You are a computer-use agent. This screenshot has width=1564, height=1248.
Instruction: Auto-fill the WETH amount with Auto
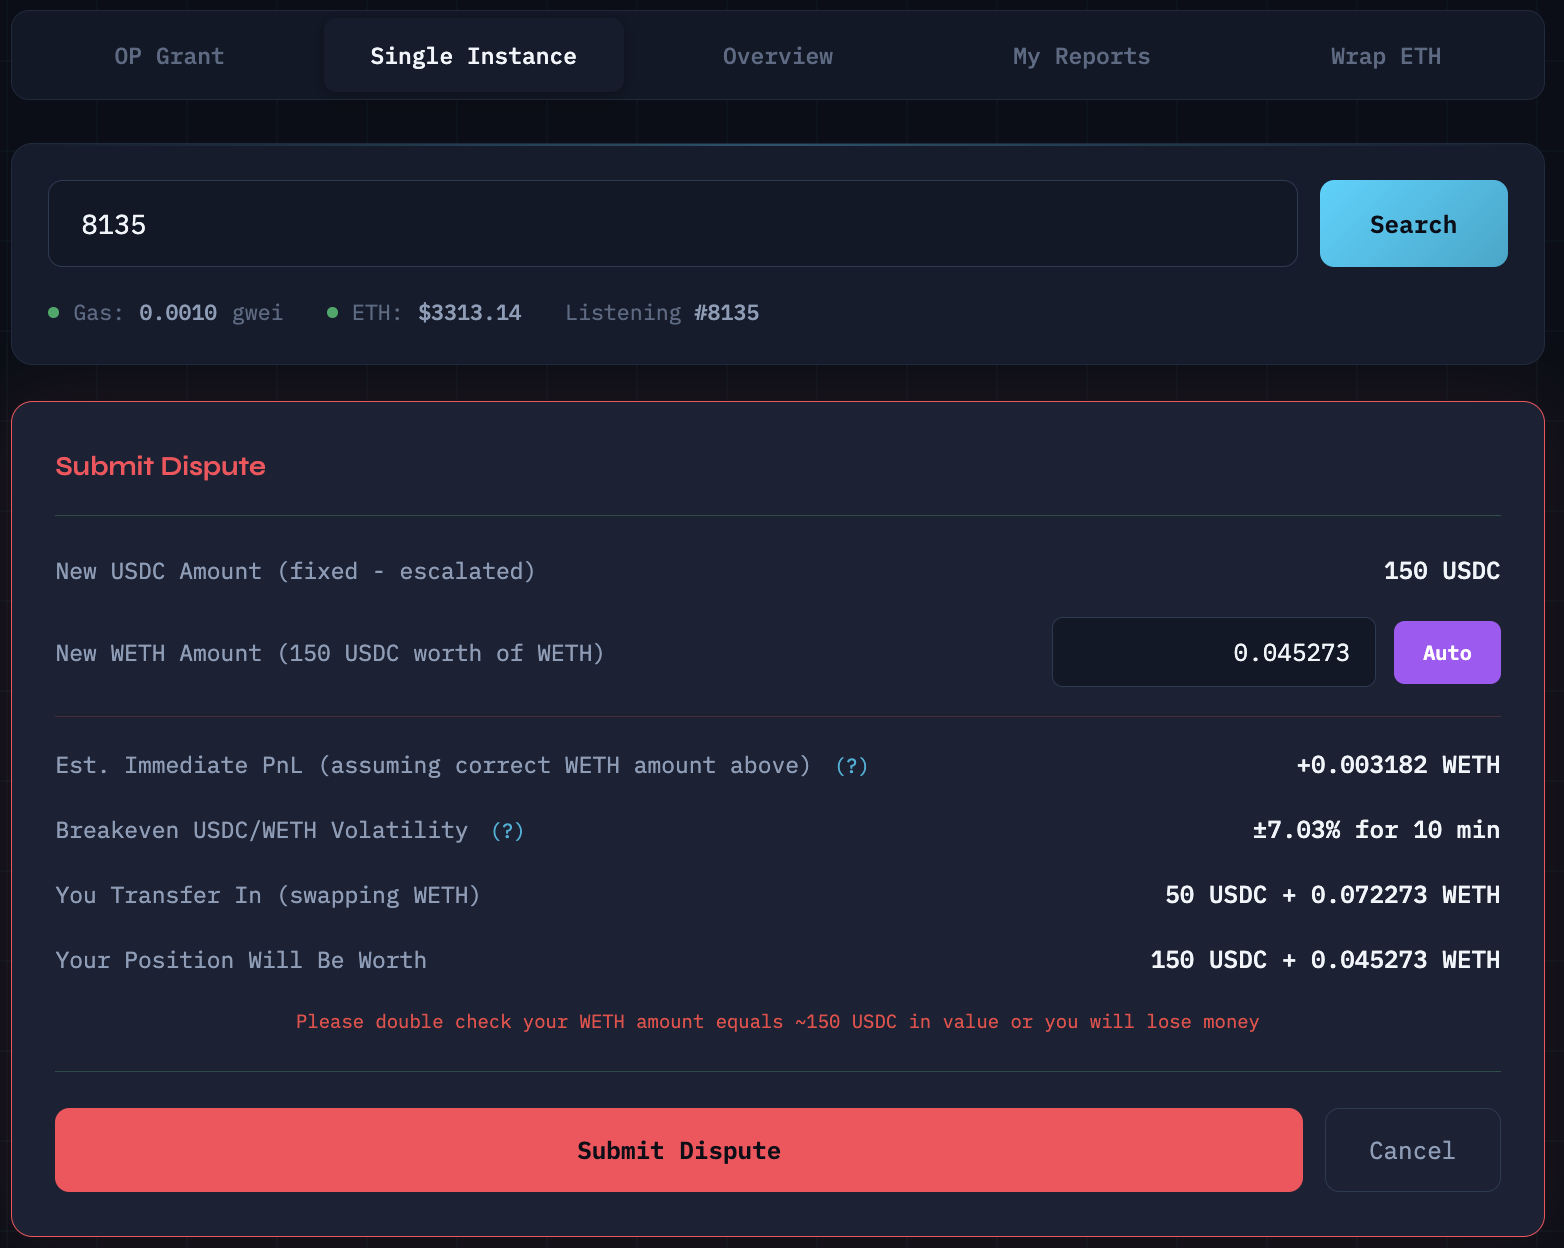pyautogui.click(x=1446, y=653)
